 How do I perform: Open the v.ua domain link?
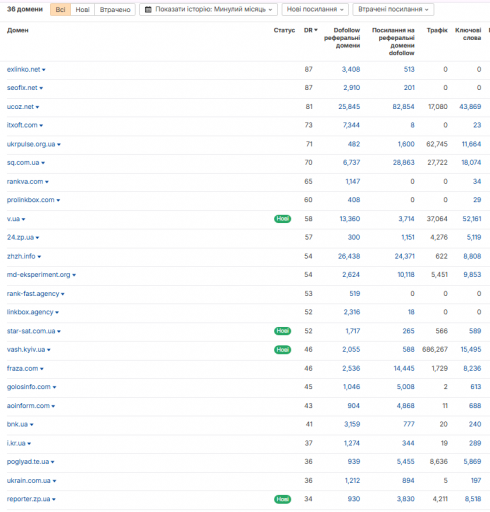tap(13, 219)
